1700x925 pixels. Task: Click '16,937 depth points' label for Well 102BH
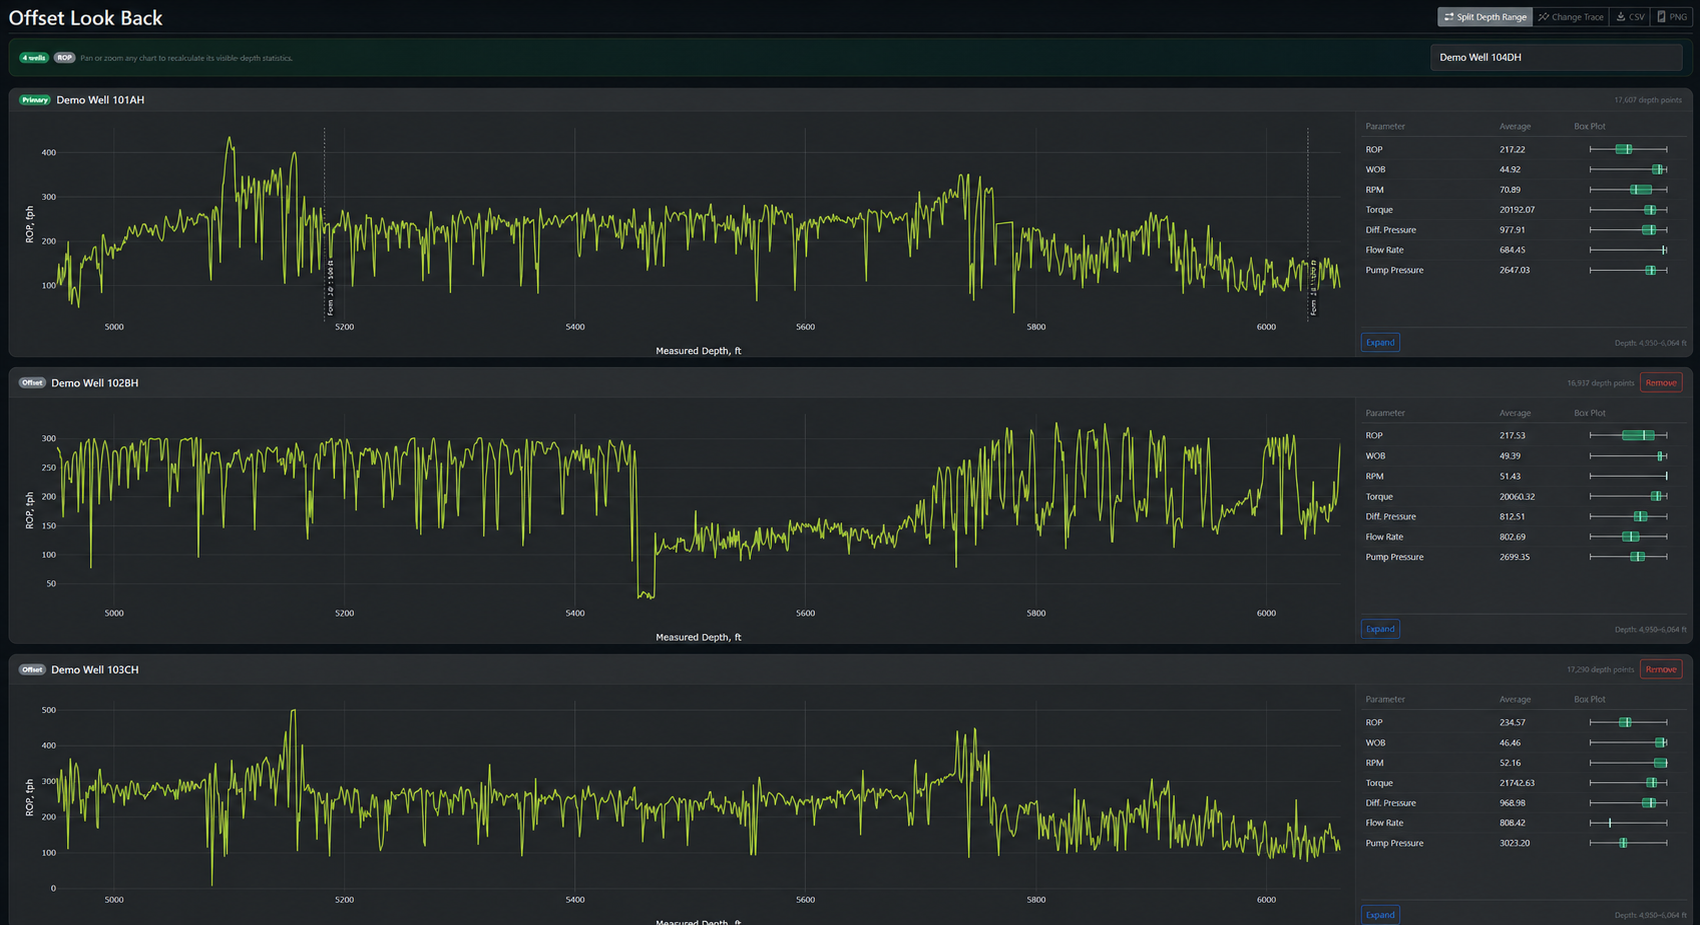(1600, 383)
